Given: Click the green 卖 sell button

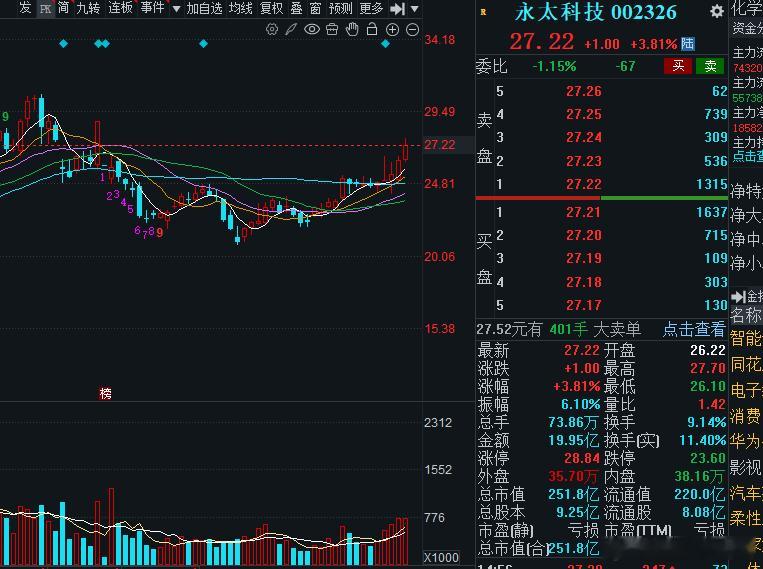Looking at the screenshot, I should (710, 66).
